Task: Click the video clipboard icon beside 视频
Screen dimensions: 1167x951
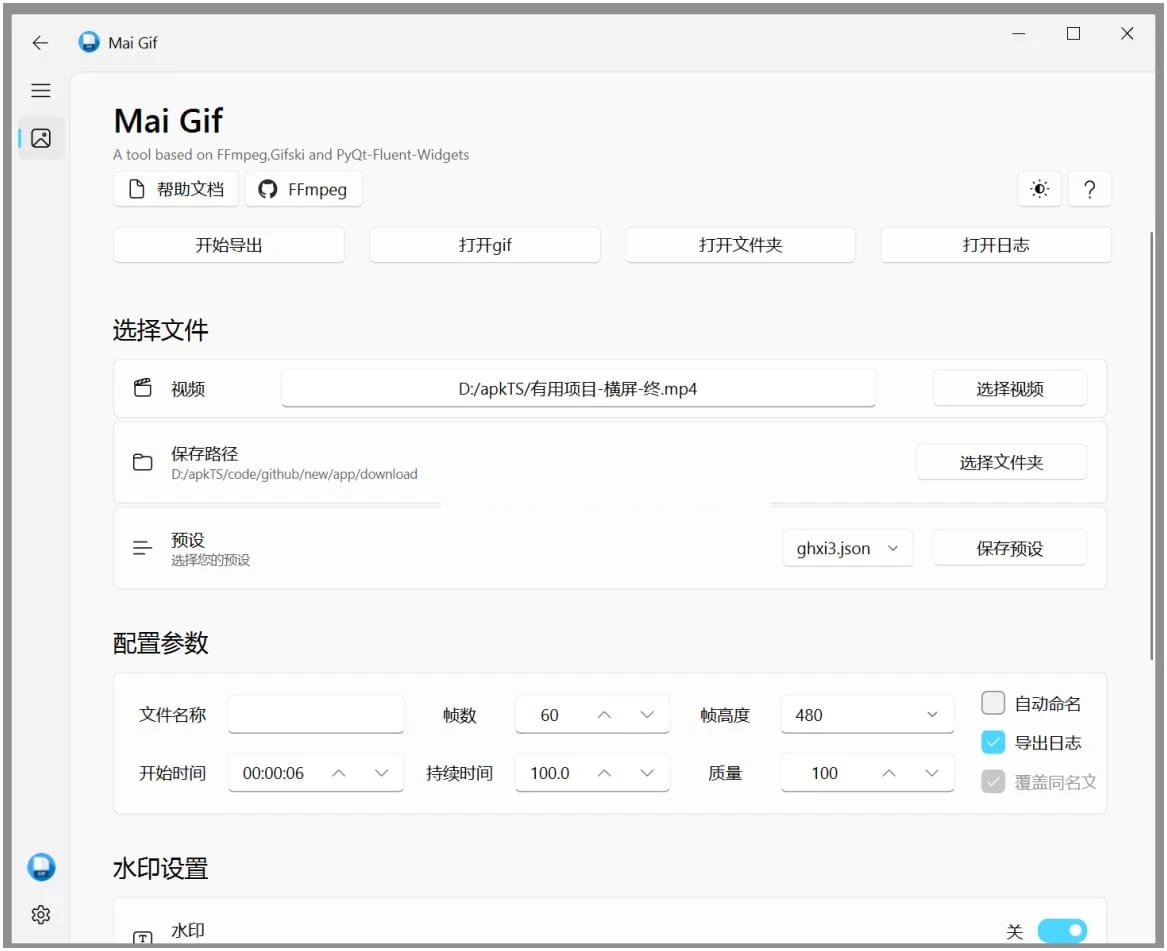Action: (142, 387)
